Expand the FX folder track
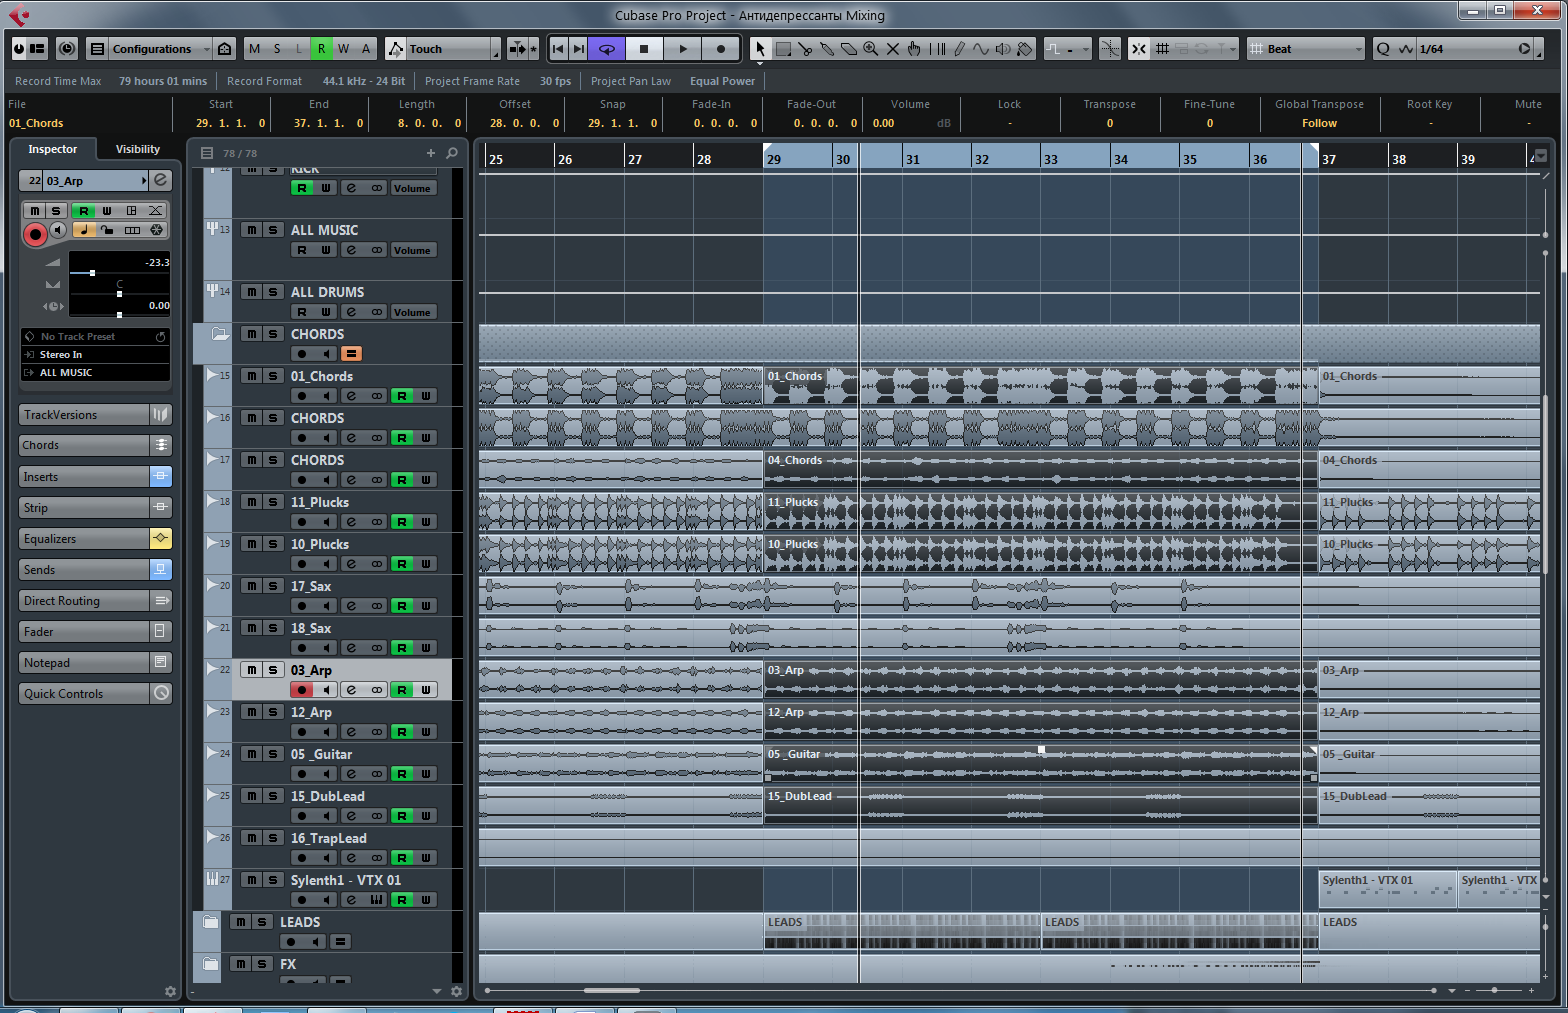The width and height of the screenshot is (1568, 1013). click(210, 964)
